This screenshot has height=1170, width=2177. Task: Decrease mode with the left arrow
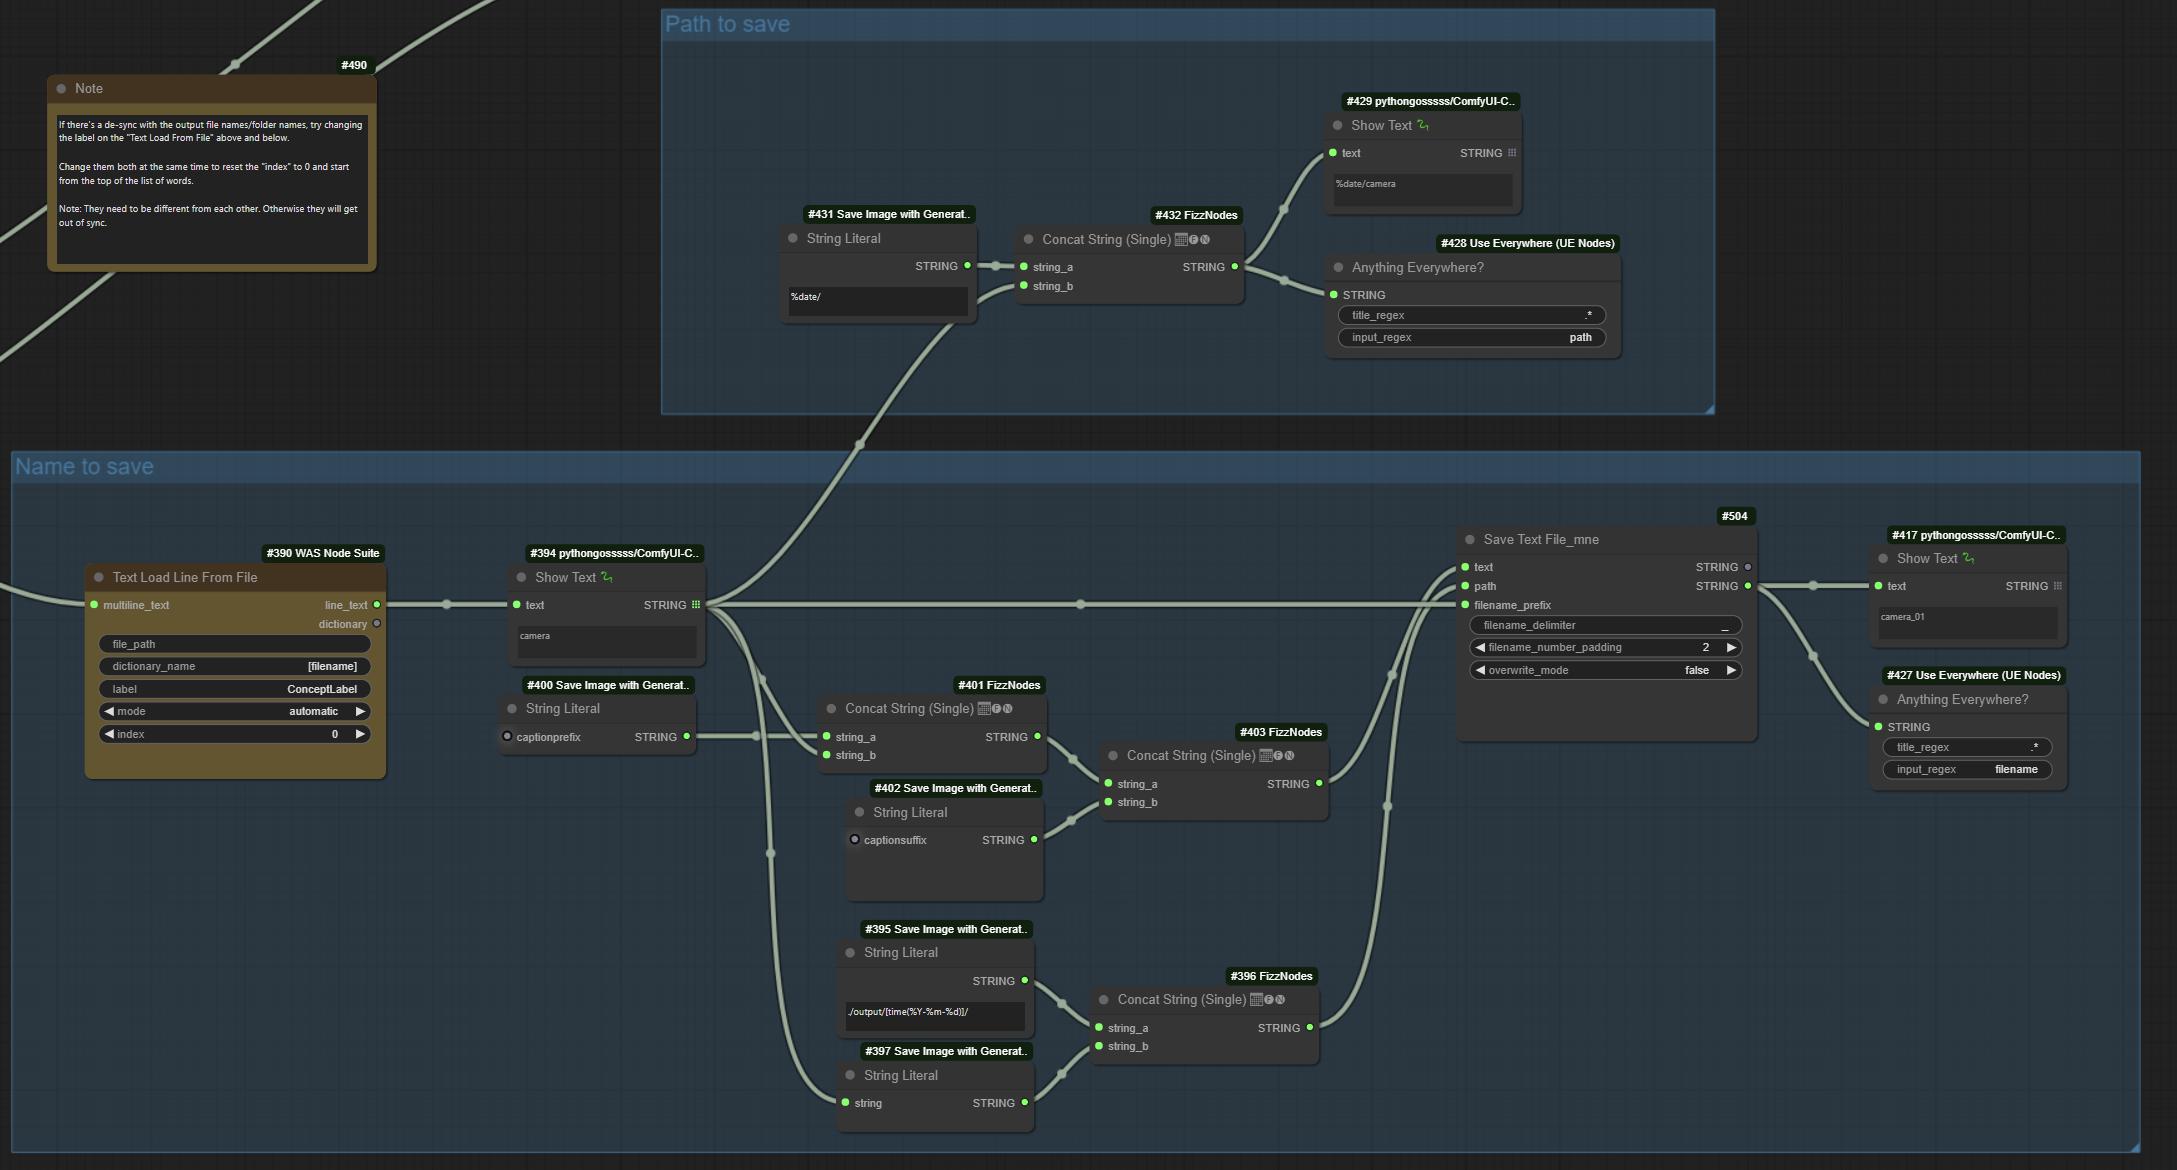[x=109, y=712]
